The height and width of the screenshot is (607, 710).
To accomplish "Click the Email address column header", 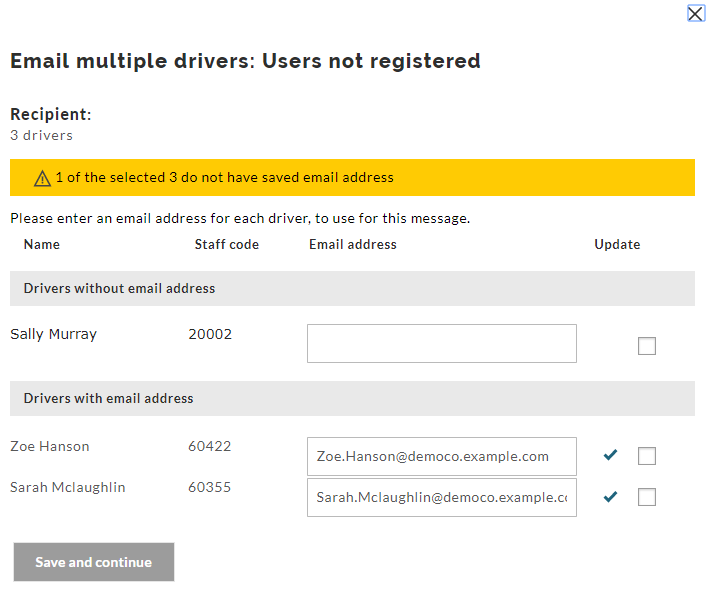I will click(352, 244).
